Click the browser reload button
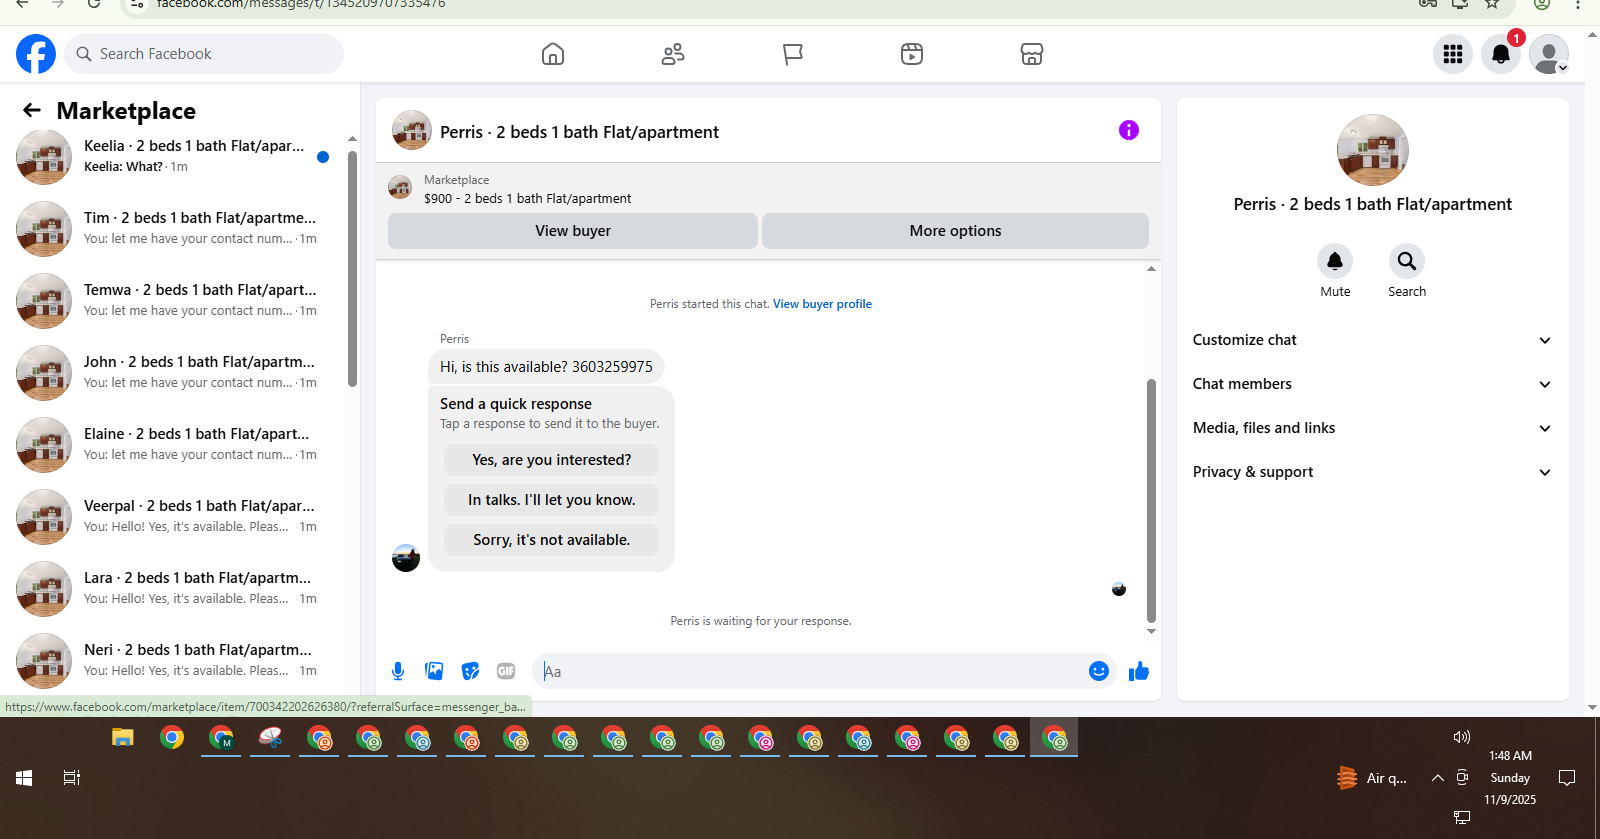Screen dimensions: 1600x839 point(94,4)
